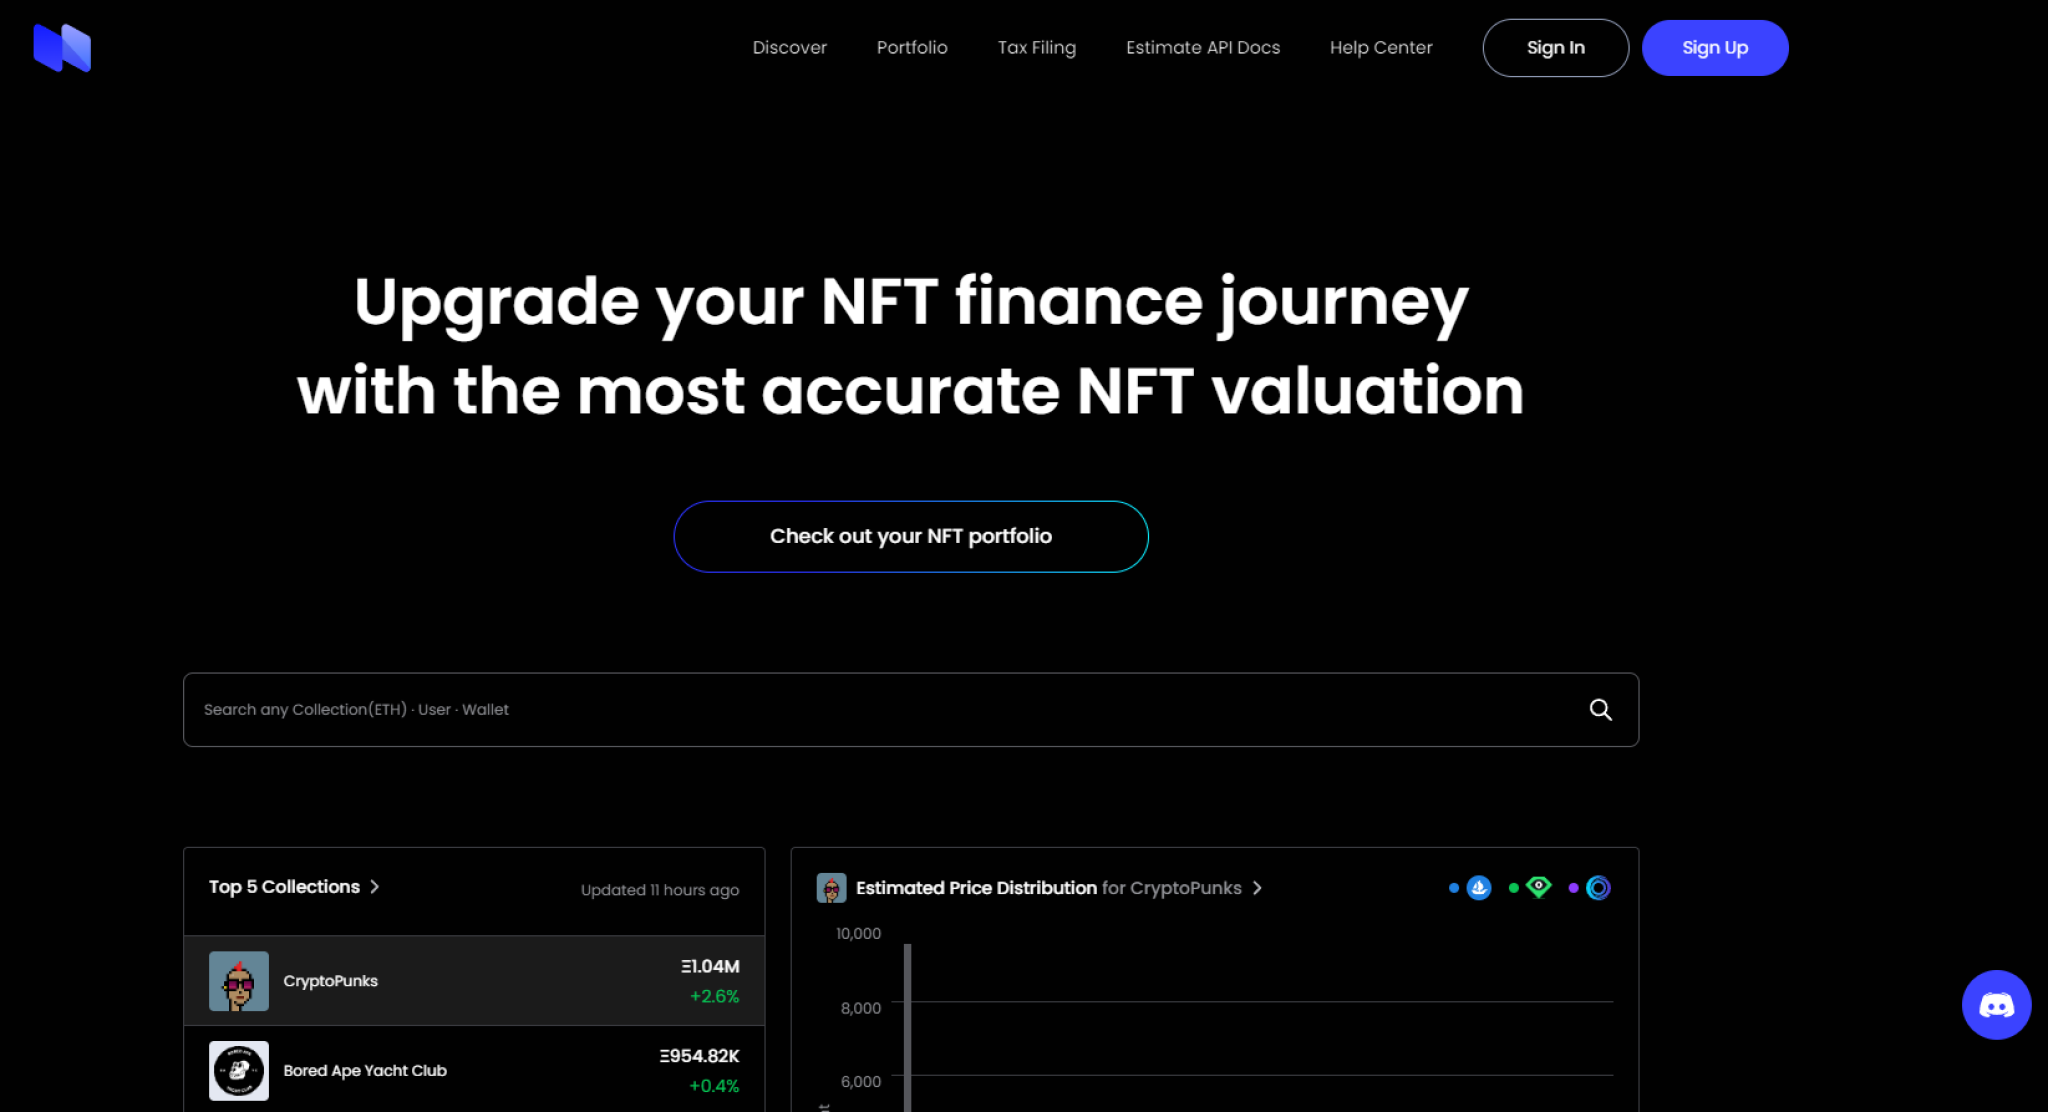This screenshot has height=1112, width=2048.
Task: Click the NFT platform logo top left
Action: point(62,47)
